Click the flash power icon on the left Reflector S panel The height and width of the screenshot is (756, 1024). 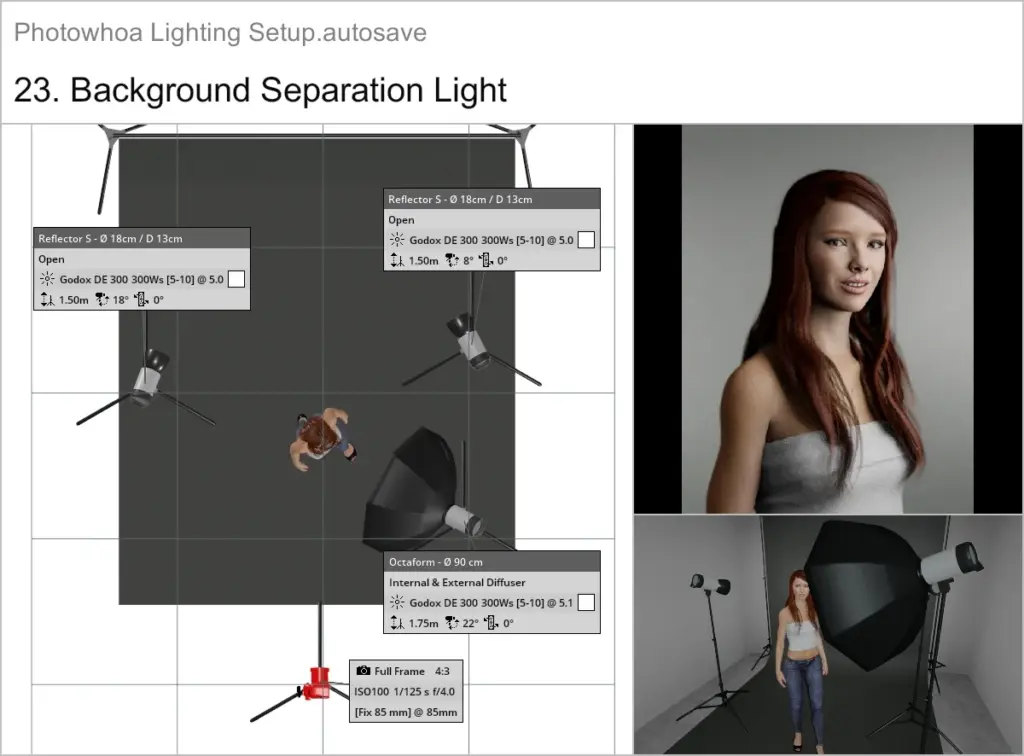(47, 279)
